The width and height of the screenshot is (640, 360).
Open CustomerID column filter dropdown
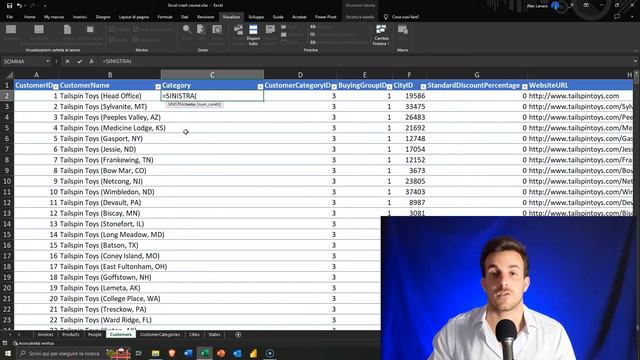coord(56,86)
